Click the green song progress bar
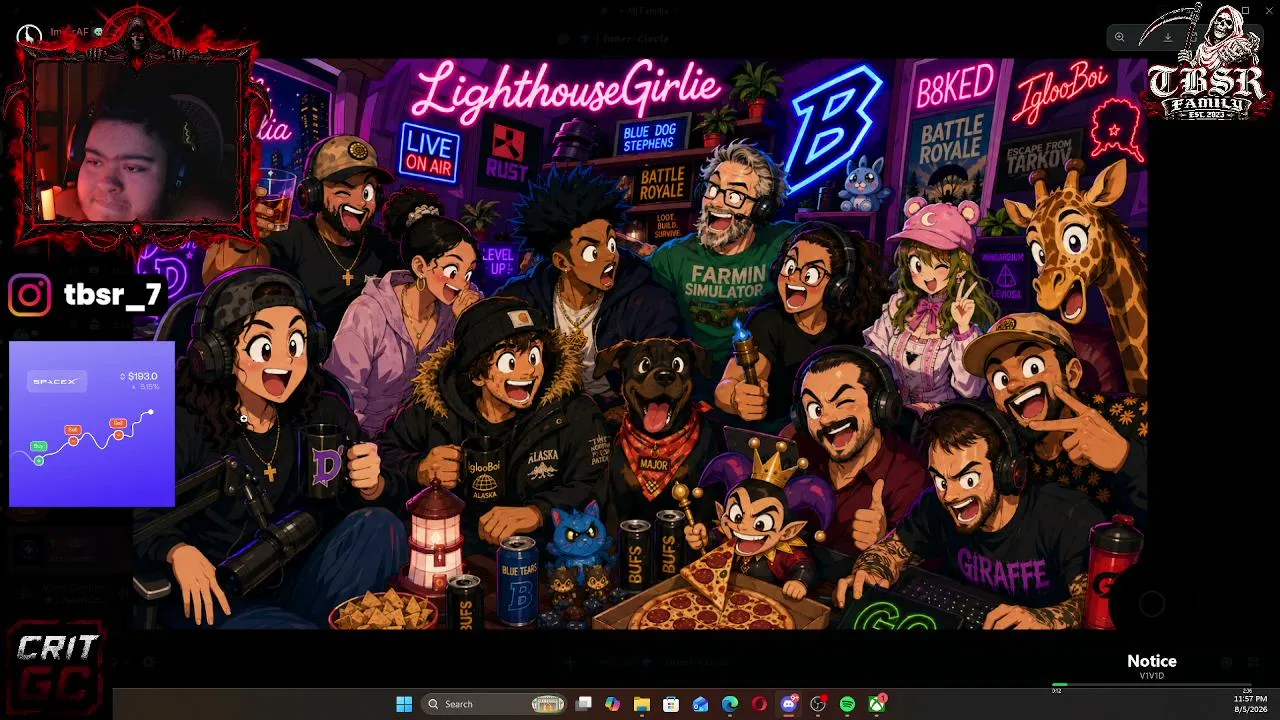The image size is (1280, 720). (1151, 685)
